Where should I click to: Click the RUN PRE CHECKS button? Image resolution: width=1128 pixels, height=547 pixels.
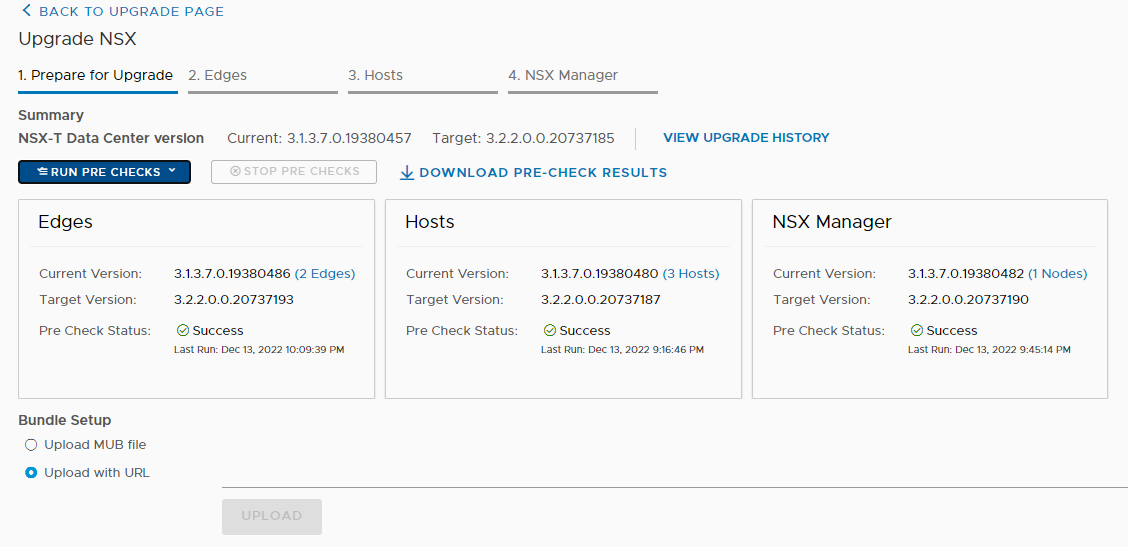[x=104, y=172]
